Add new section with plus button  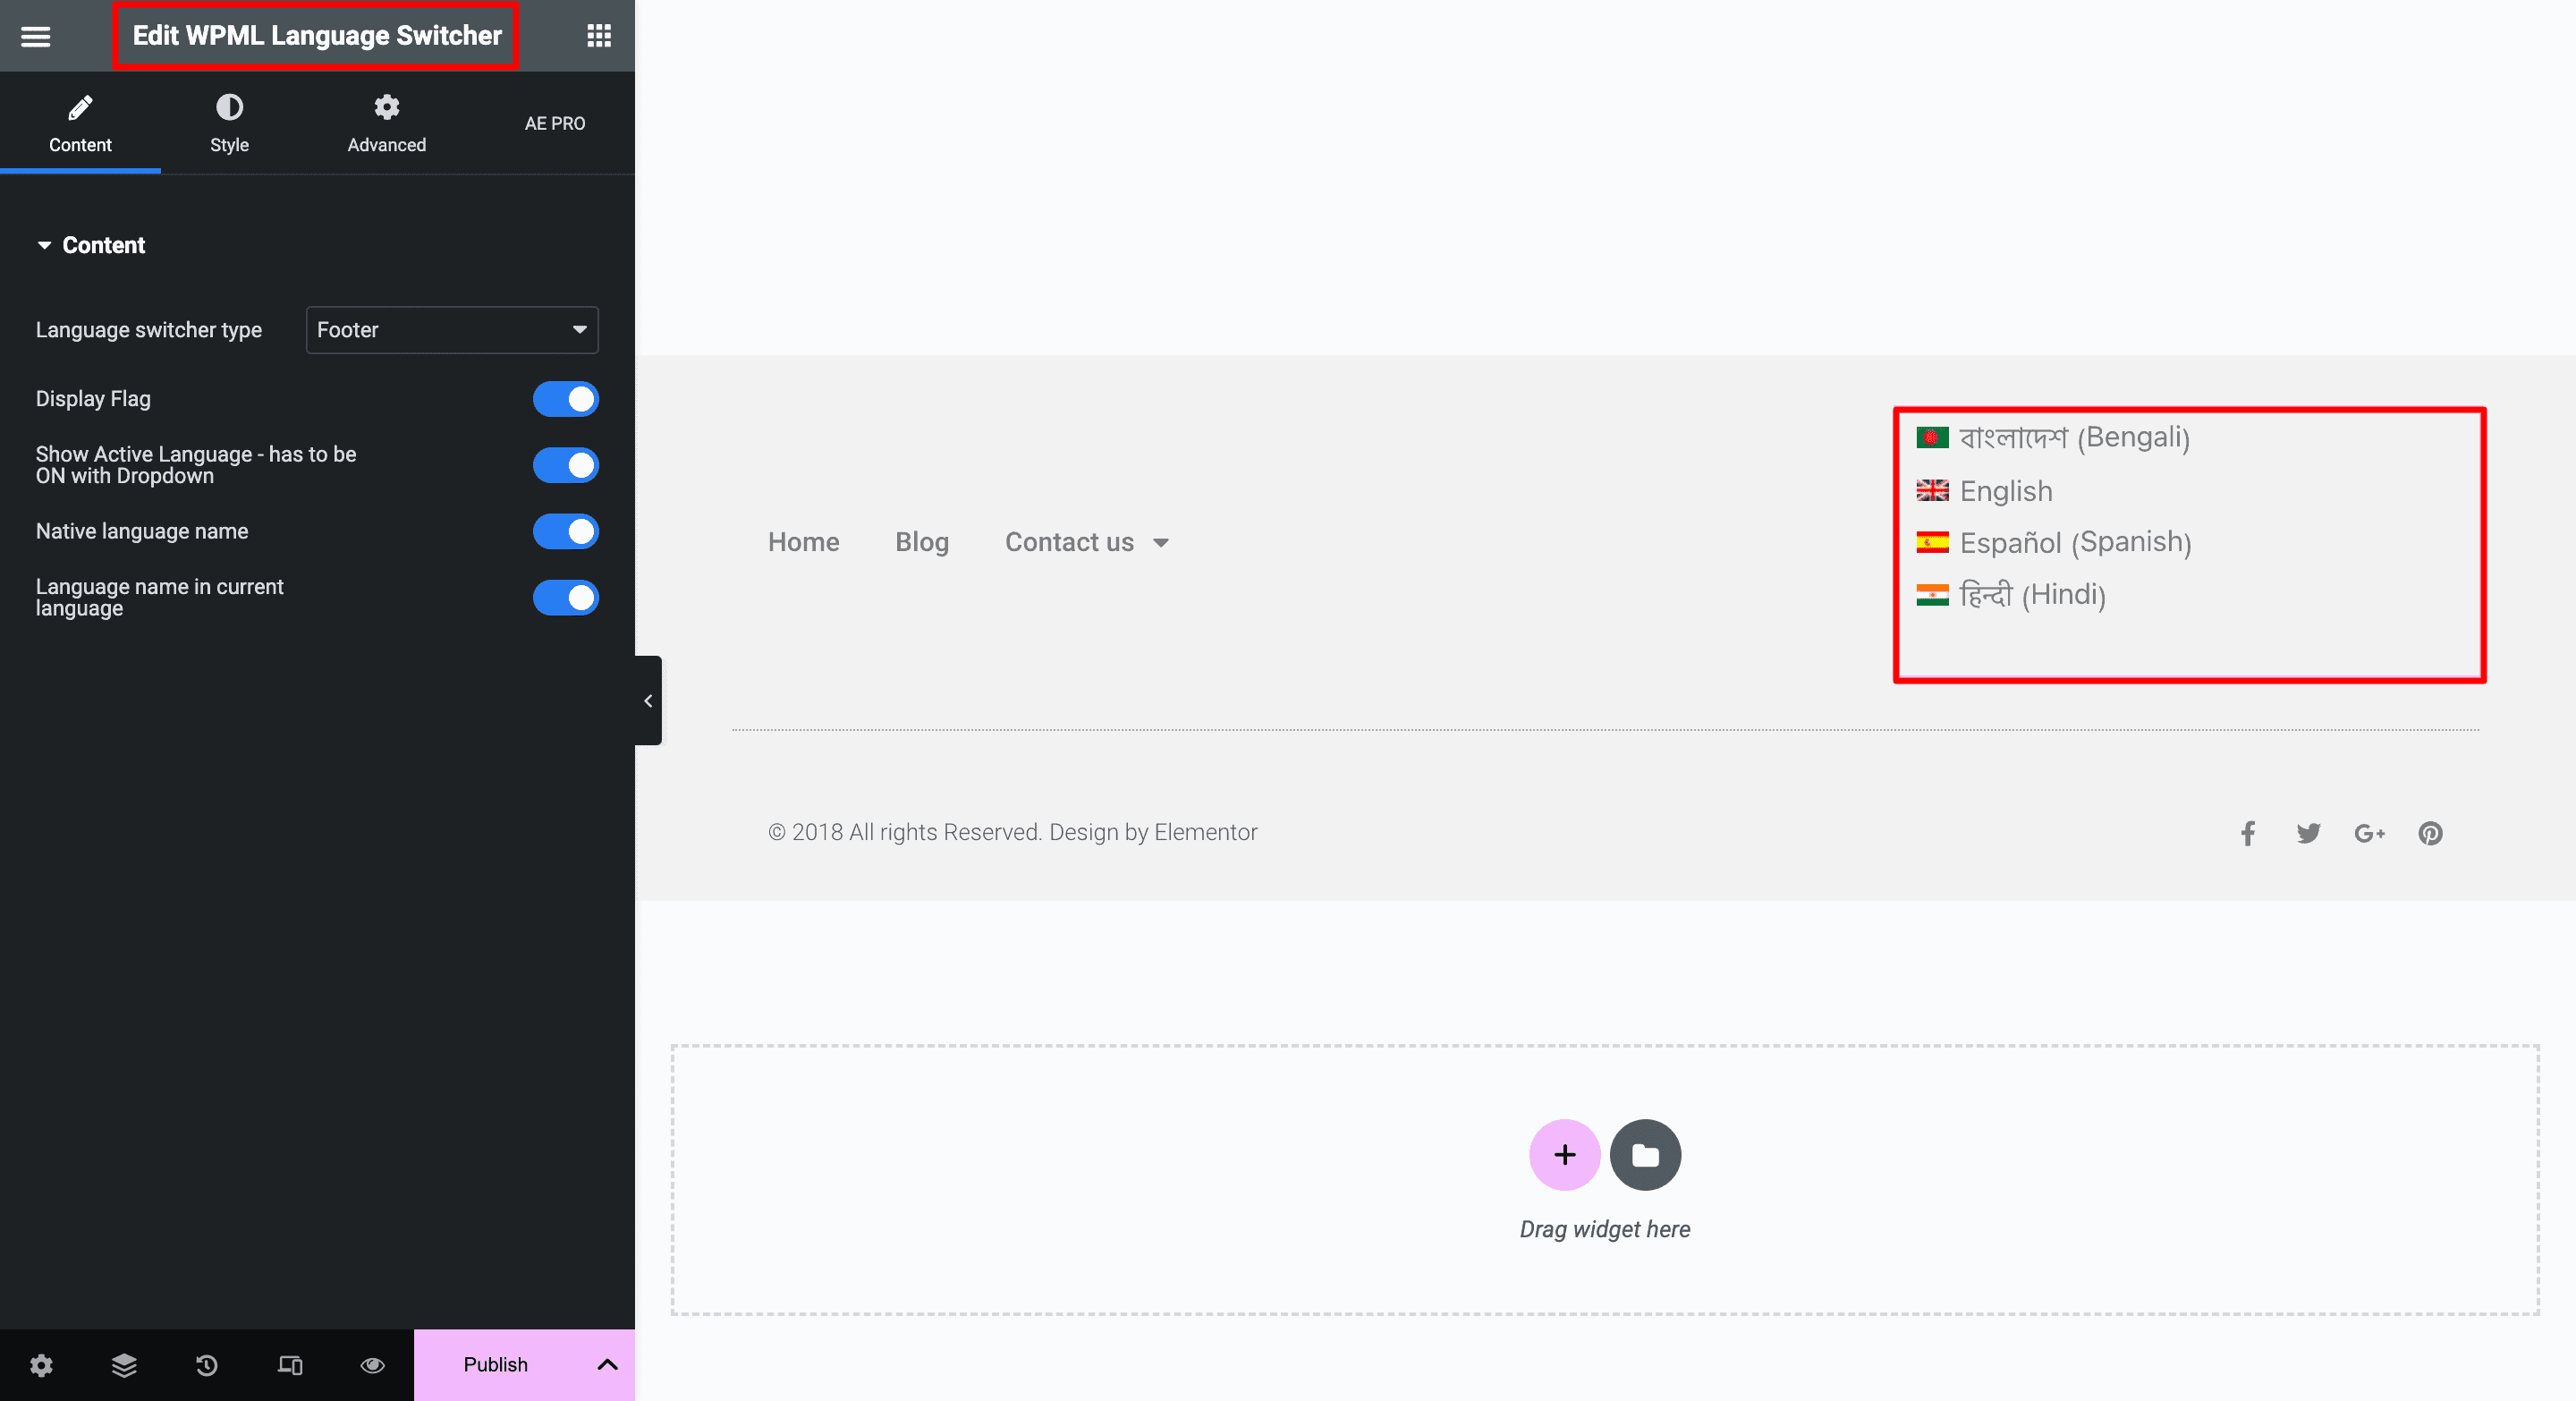click(x=1564, y=1155)
